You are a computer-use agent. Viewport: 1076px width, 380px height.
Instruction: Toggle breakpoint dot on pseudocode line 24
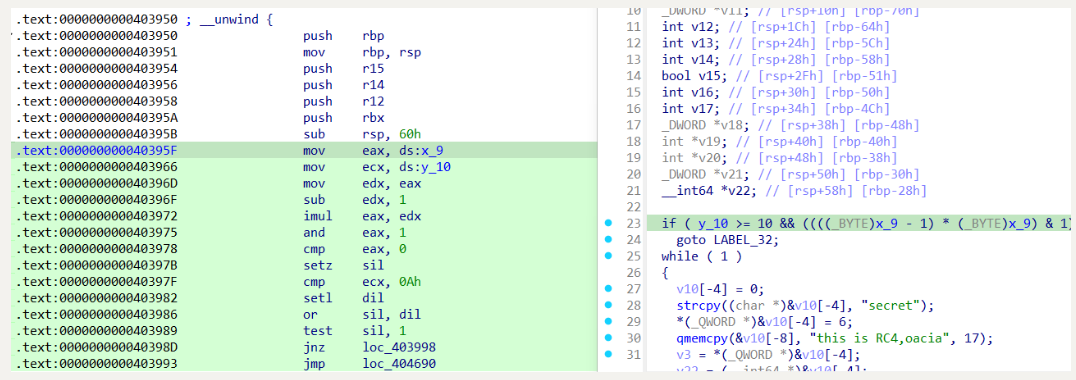pyautogui.click(x=608, y=239)
